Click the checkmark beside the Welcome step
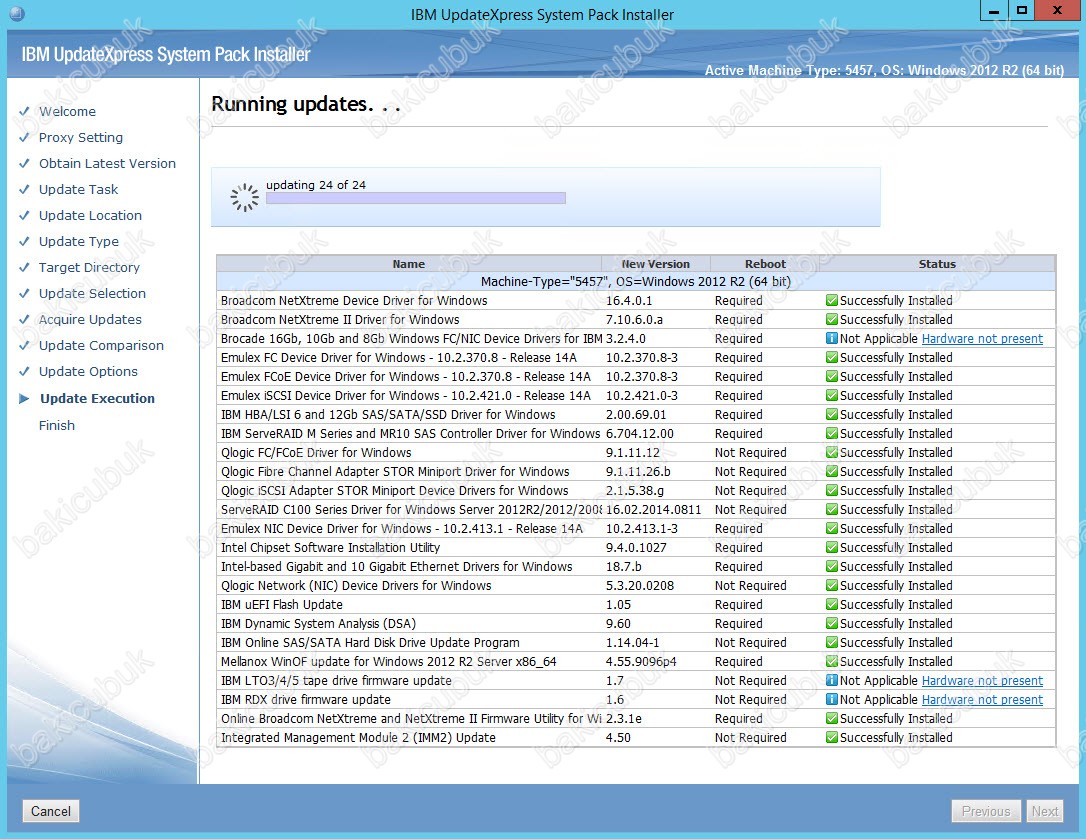Screen dimensions: 1086x839 (x=24, y=111)
